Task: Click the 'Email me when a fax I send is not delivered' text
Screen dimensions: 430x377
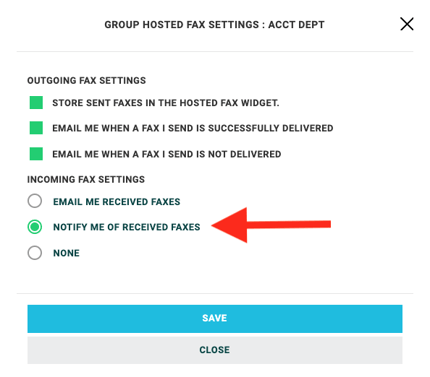Action: click(x=167, y=154)
